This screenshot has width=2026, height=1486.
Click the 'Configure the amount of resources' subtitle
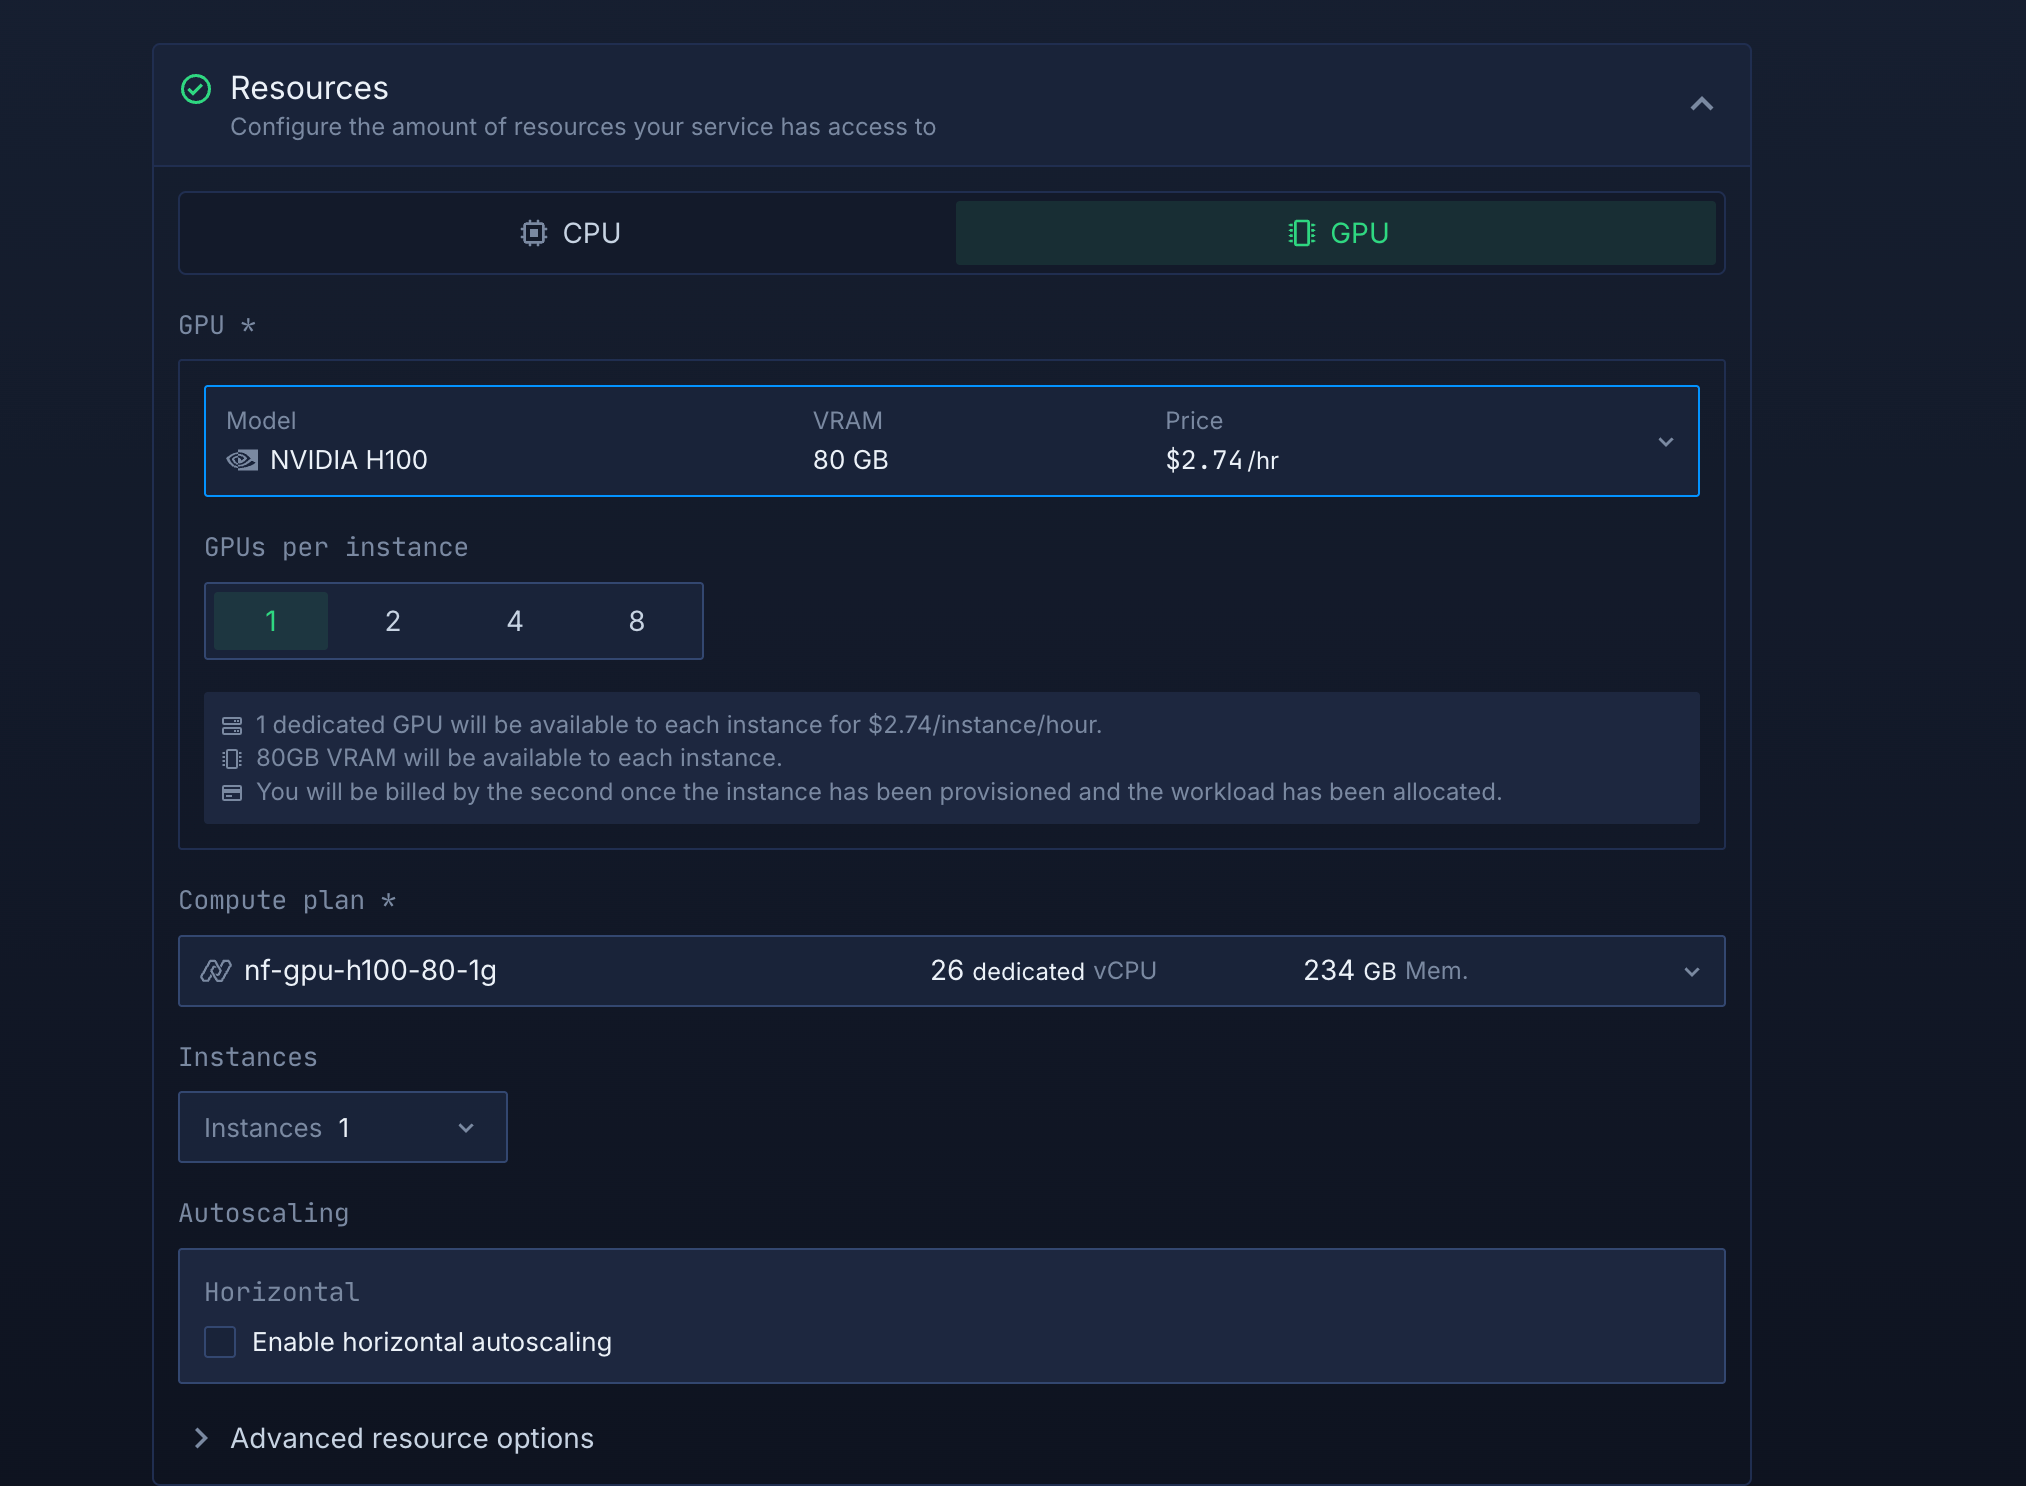(583, 127)
